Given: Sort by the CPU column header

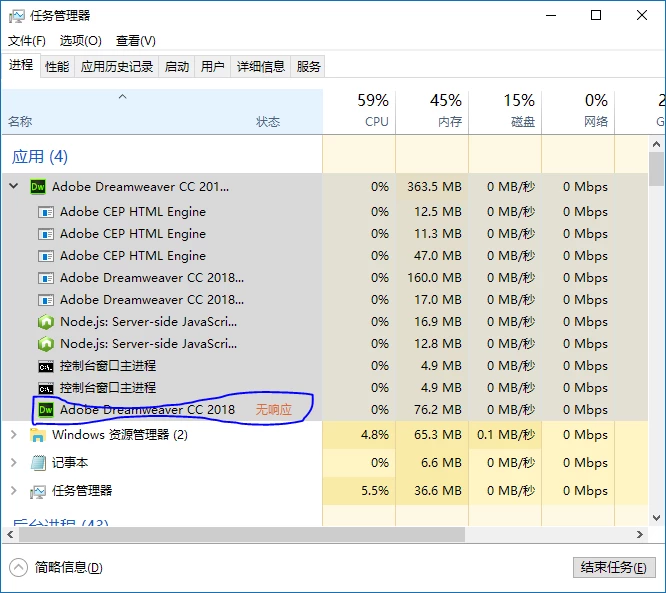Looking at the screenshot, I should [359, 111].
